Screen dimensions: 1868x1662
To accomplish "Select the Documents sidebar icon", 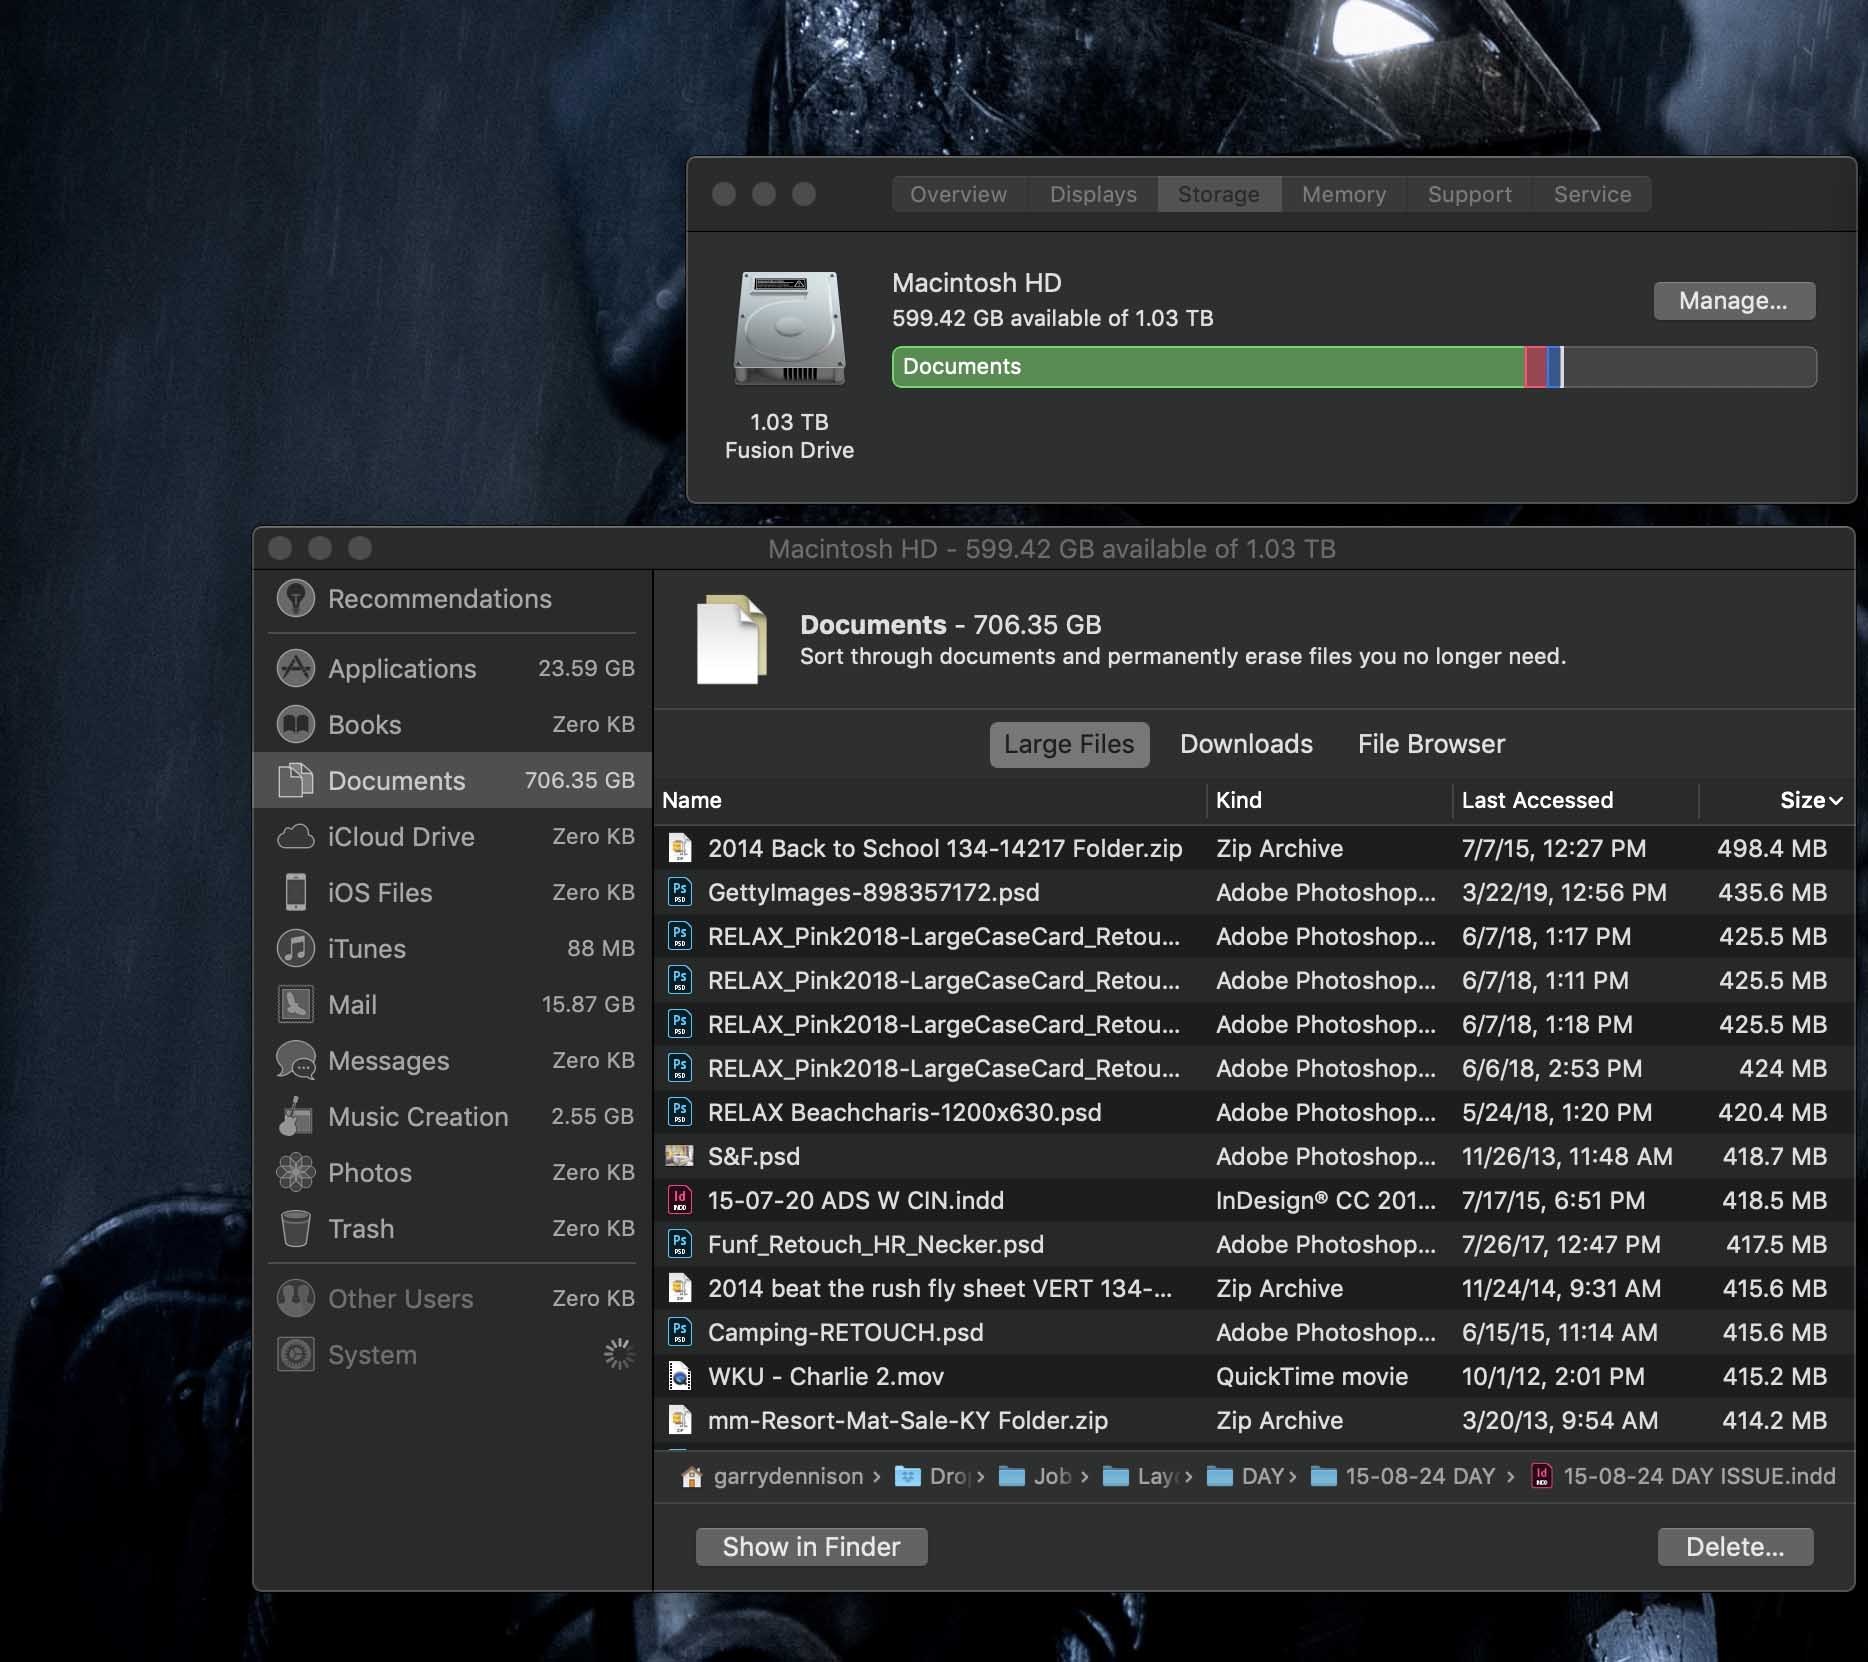I will pyautogui.click(x=295, y=780).
